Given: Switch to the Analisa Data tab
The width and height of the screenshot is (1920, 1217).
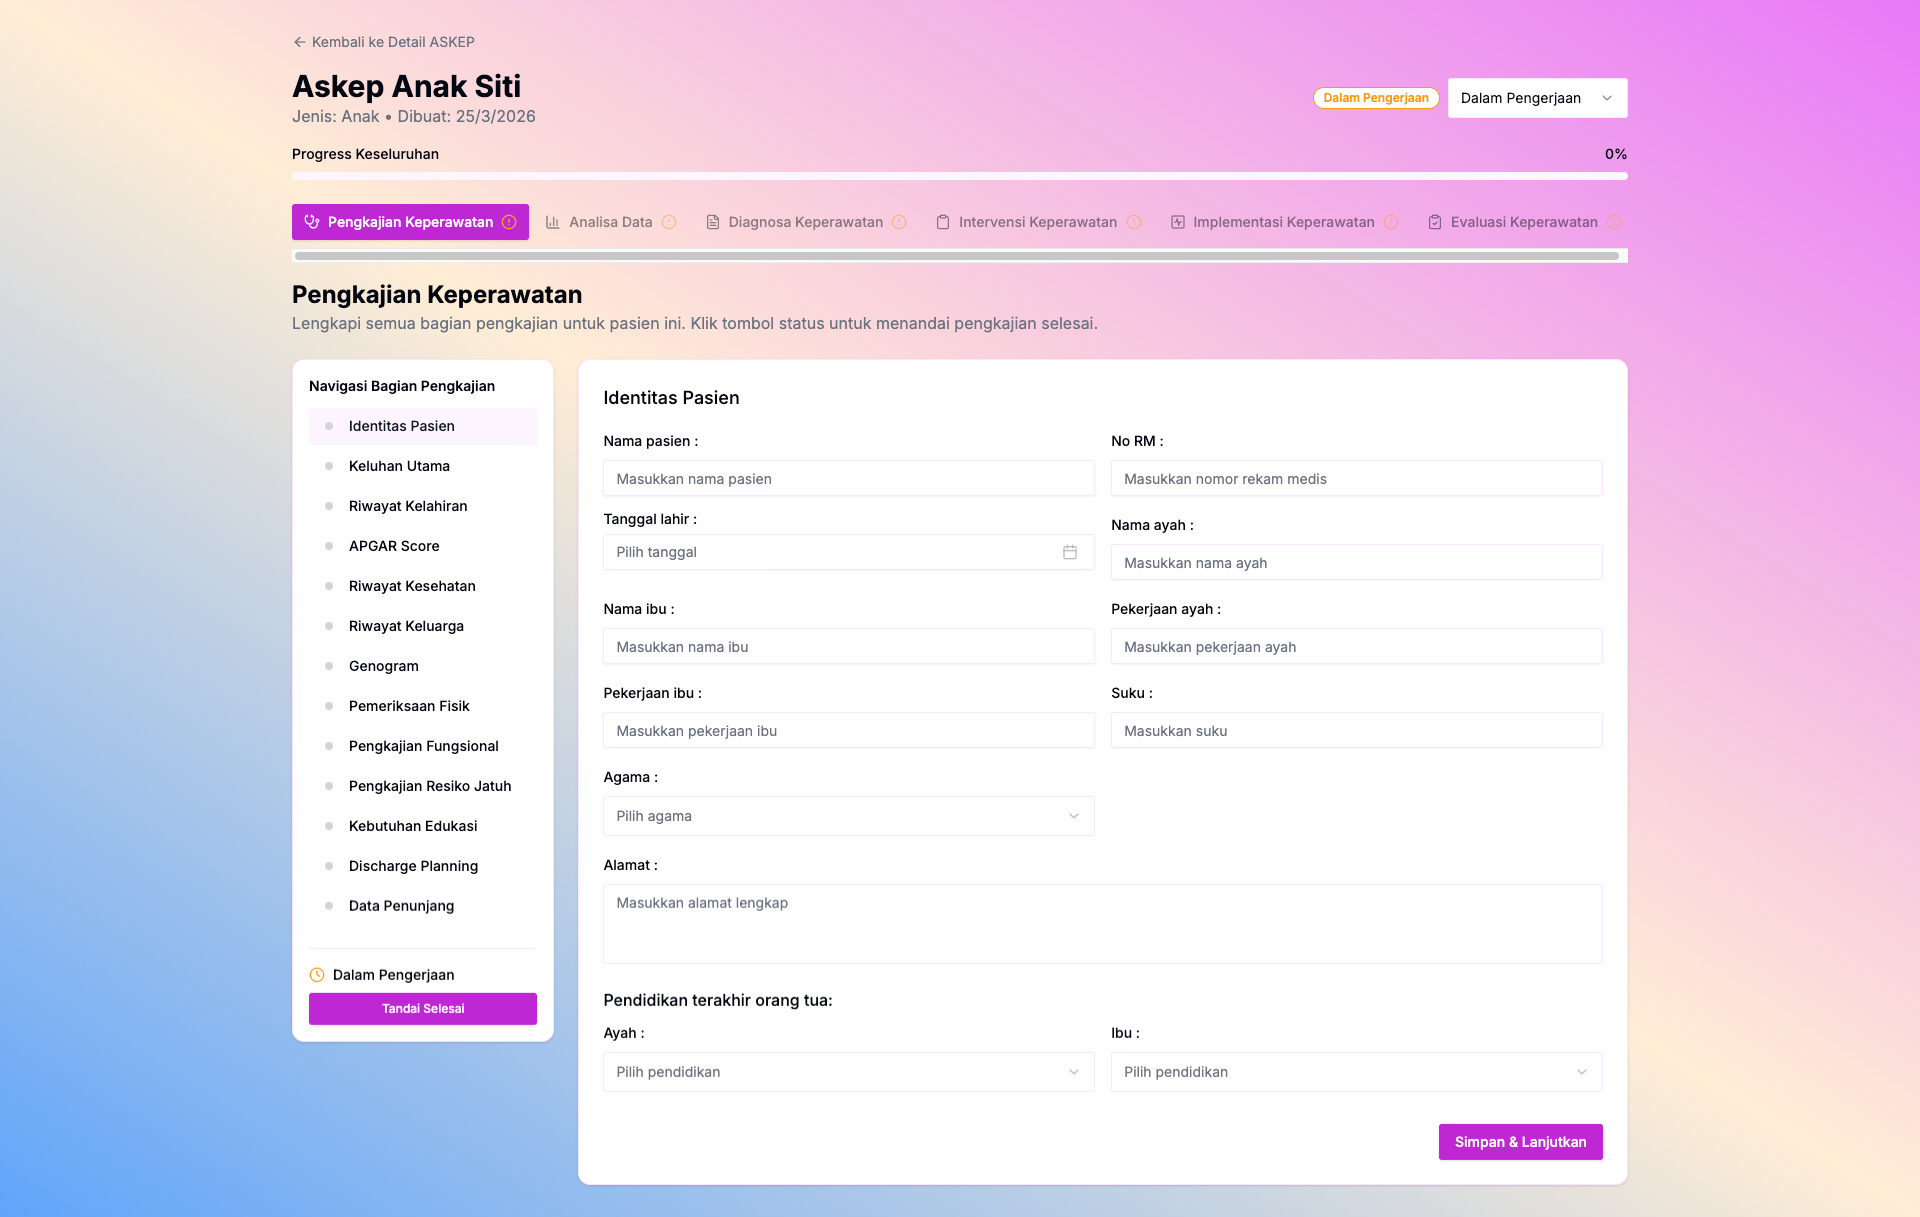Looking at the screenshot, I should tap(610, 222).
